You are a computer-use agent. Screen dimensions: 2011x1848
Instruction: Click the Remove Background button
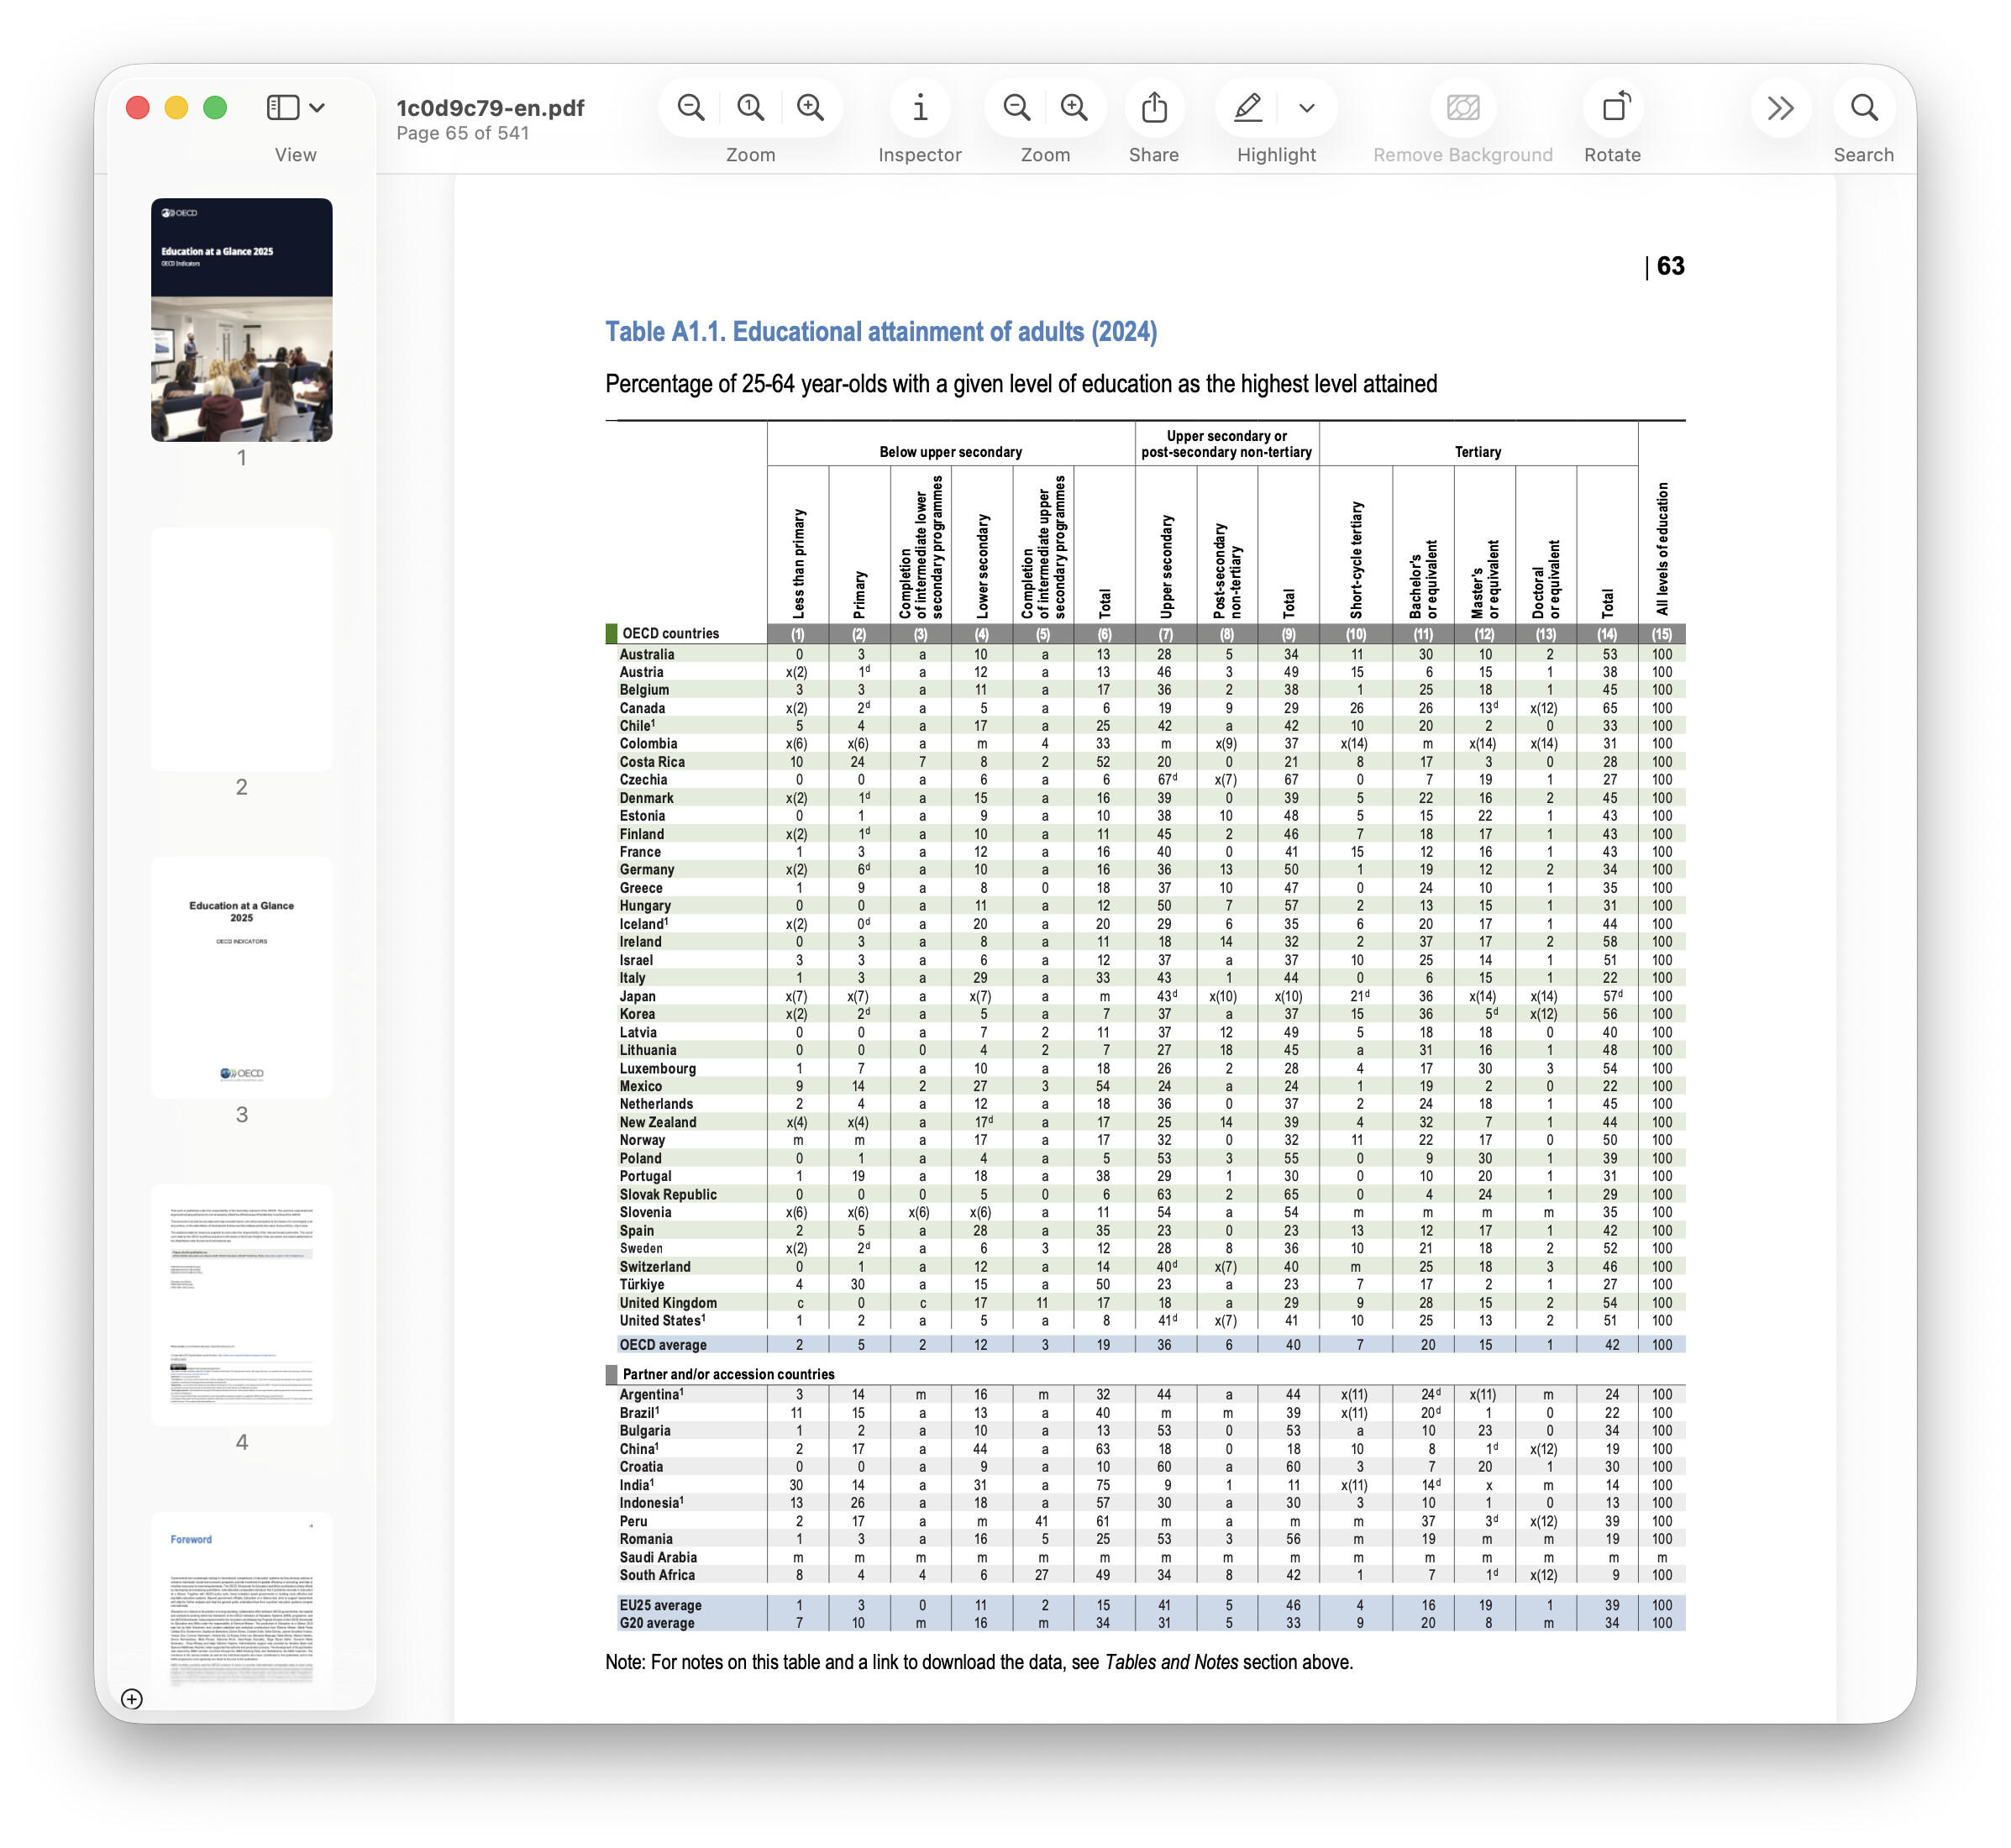1462,108
